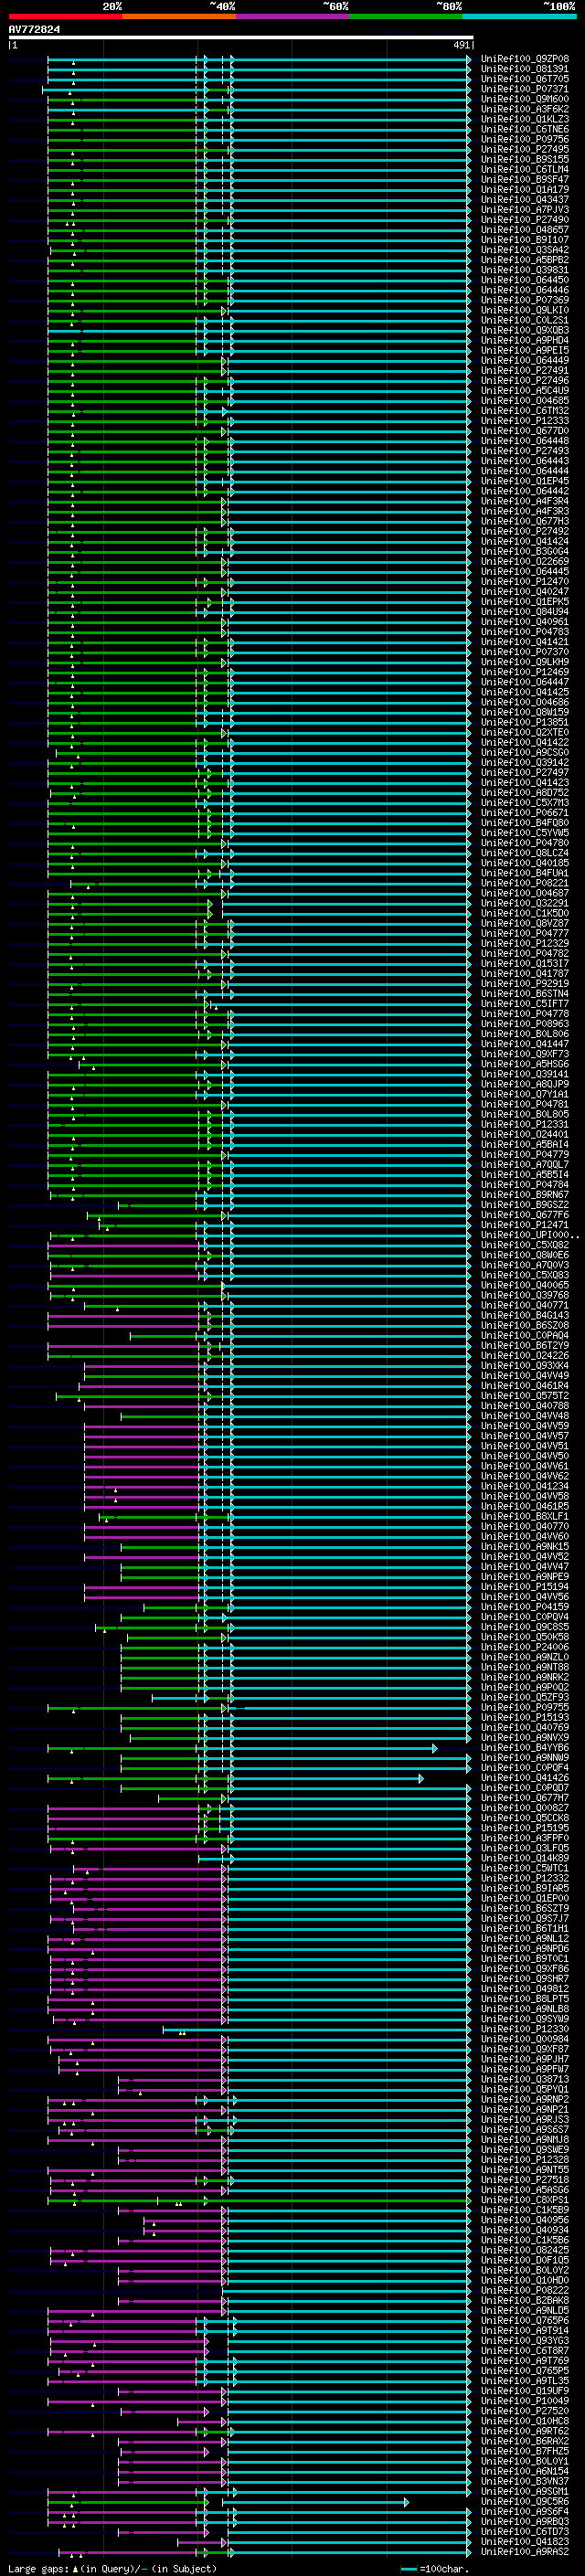The image size is (585, 2576).
Task: Click query end position label 491
Action: tap(461, 45)
